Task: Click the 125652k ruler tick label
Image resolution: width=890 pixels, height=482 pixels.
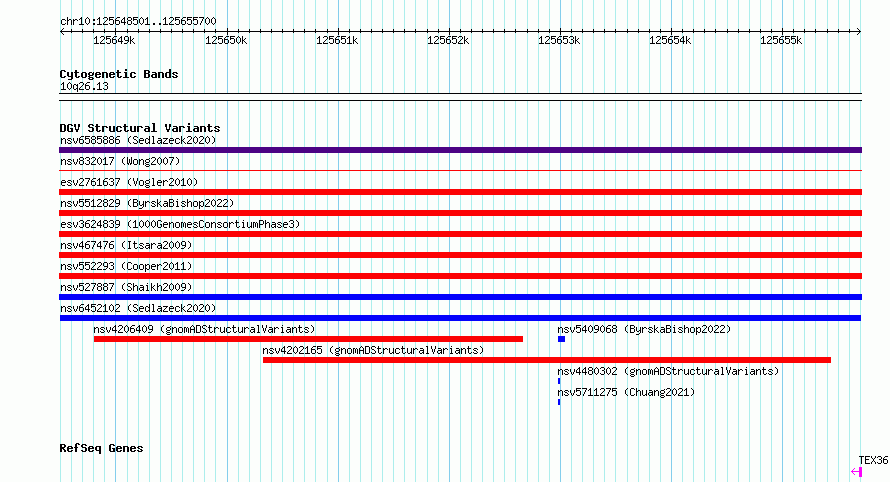Action: pos(448,40)
